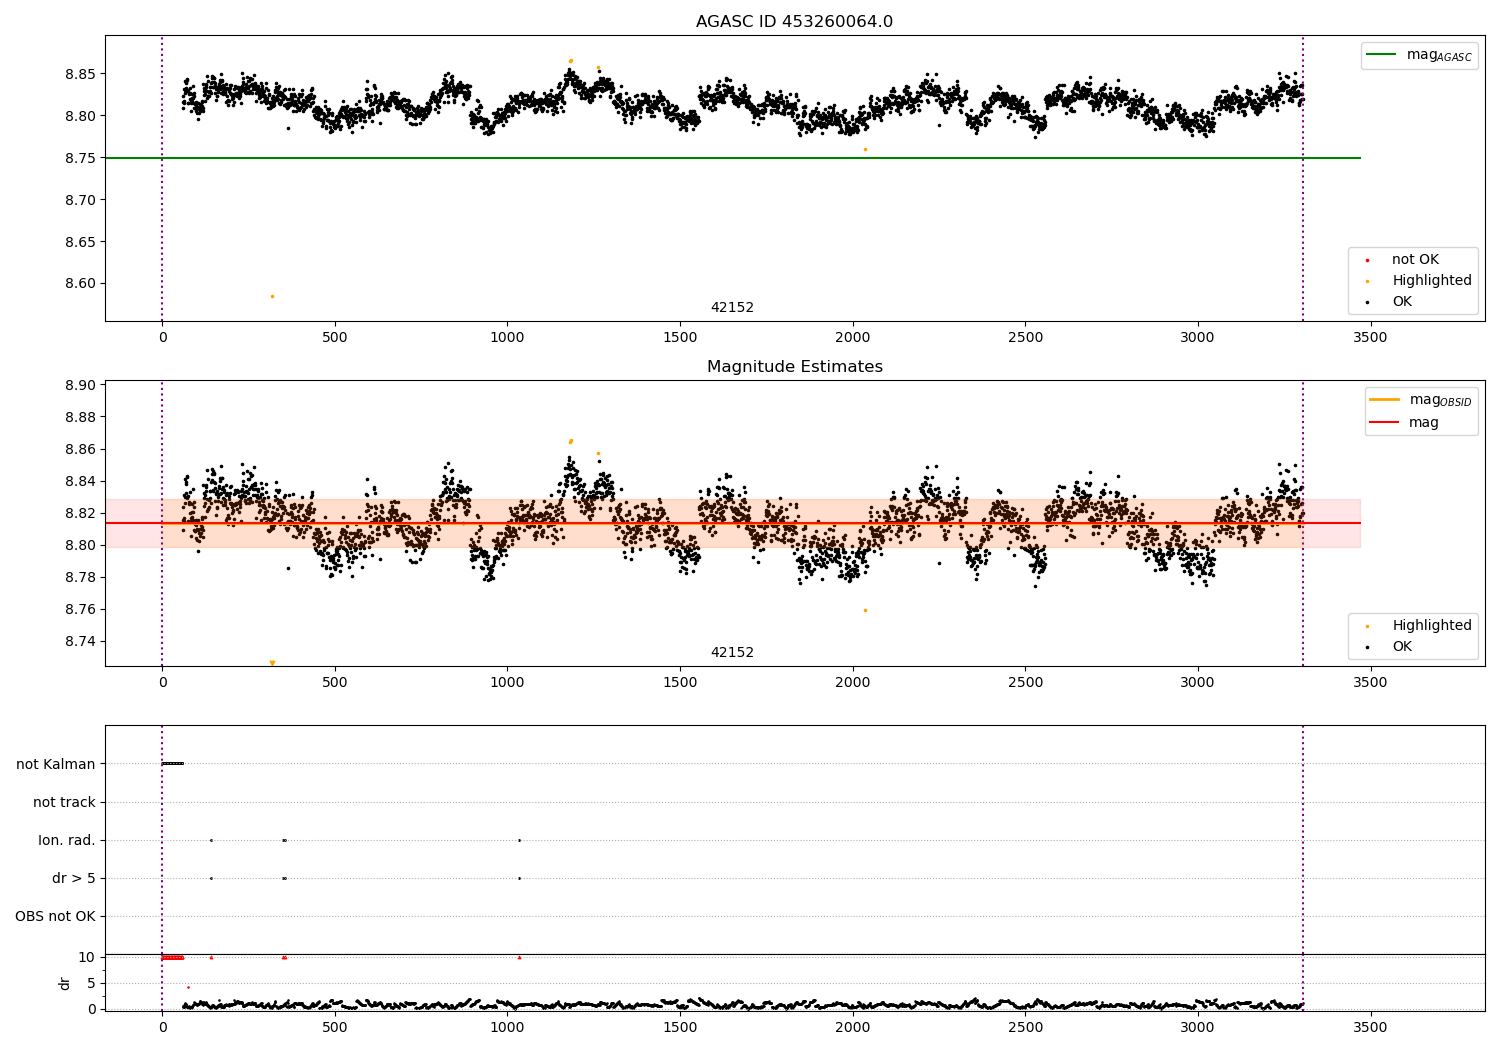This screenshot has width=1500, height=1050.
Task: Click the plot title 'AGASC ID 453260064.0'
Action: coord(794,21)
